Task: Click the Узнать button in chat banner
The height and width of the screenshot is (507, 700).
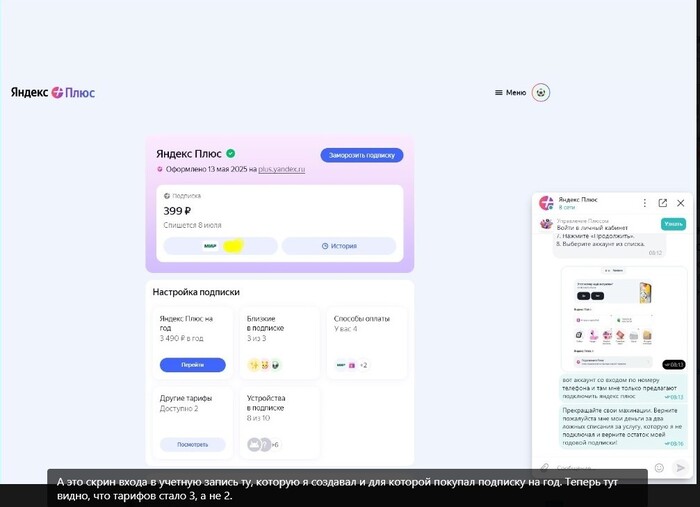Action: 673,224
